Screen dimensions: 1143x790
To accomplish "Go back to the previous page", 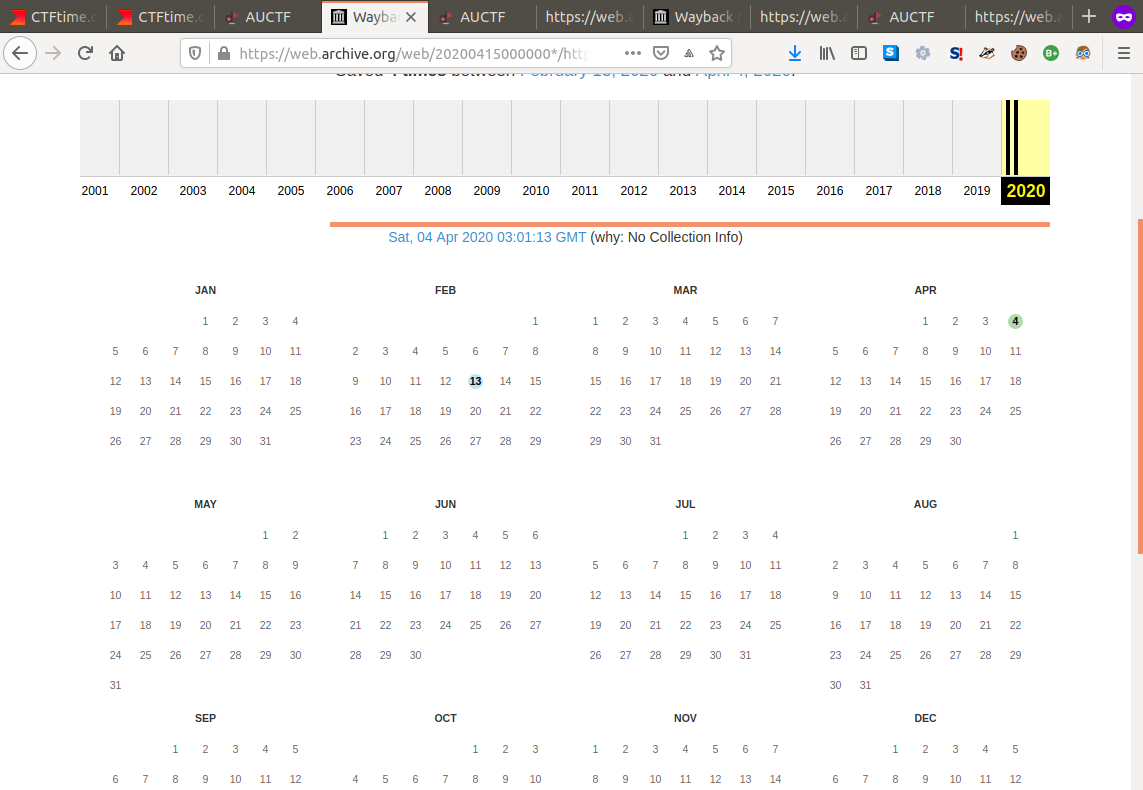I will pyautogui.click(x=20, y=53).
